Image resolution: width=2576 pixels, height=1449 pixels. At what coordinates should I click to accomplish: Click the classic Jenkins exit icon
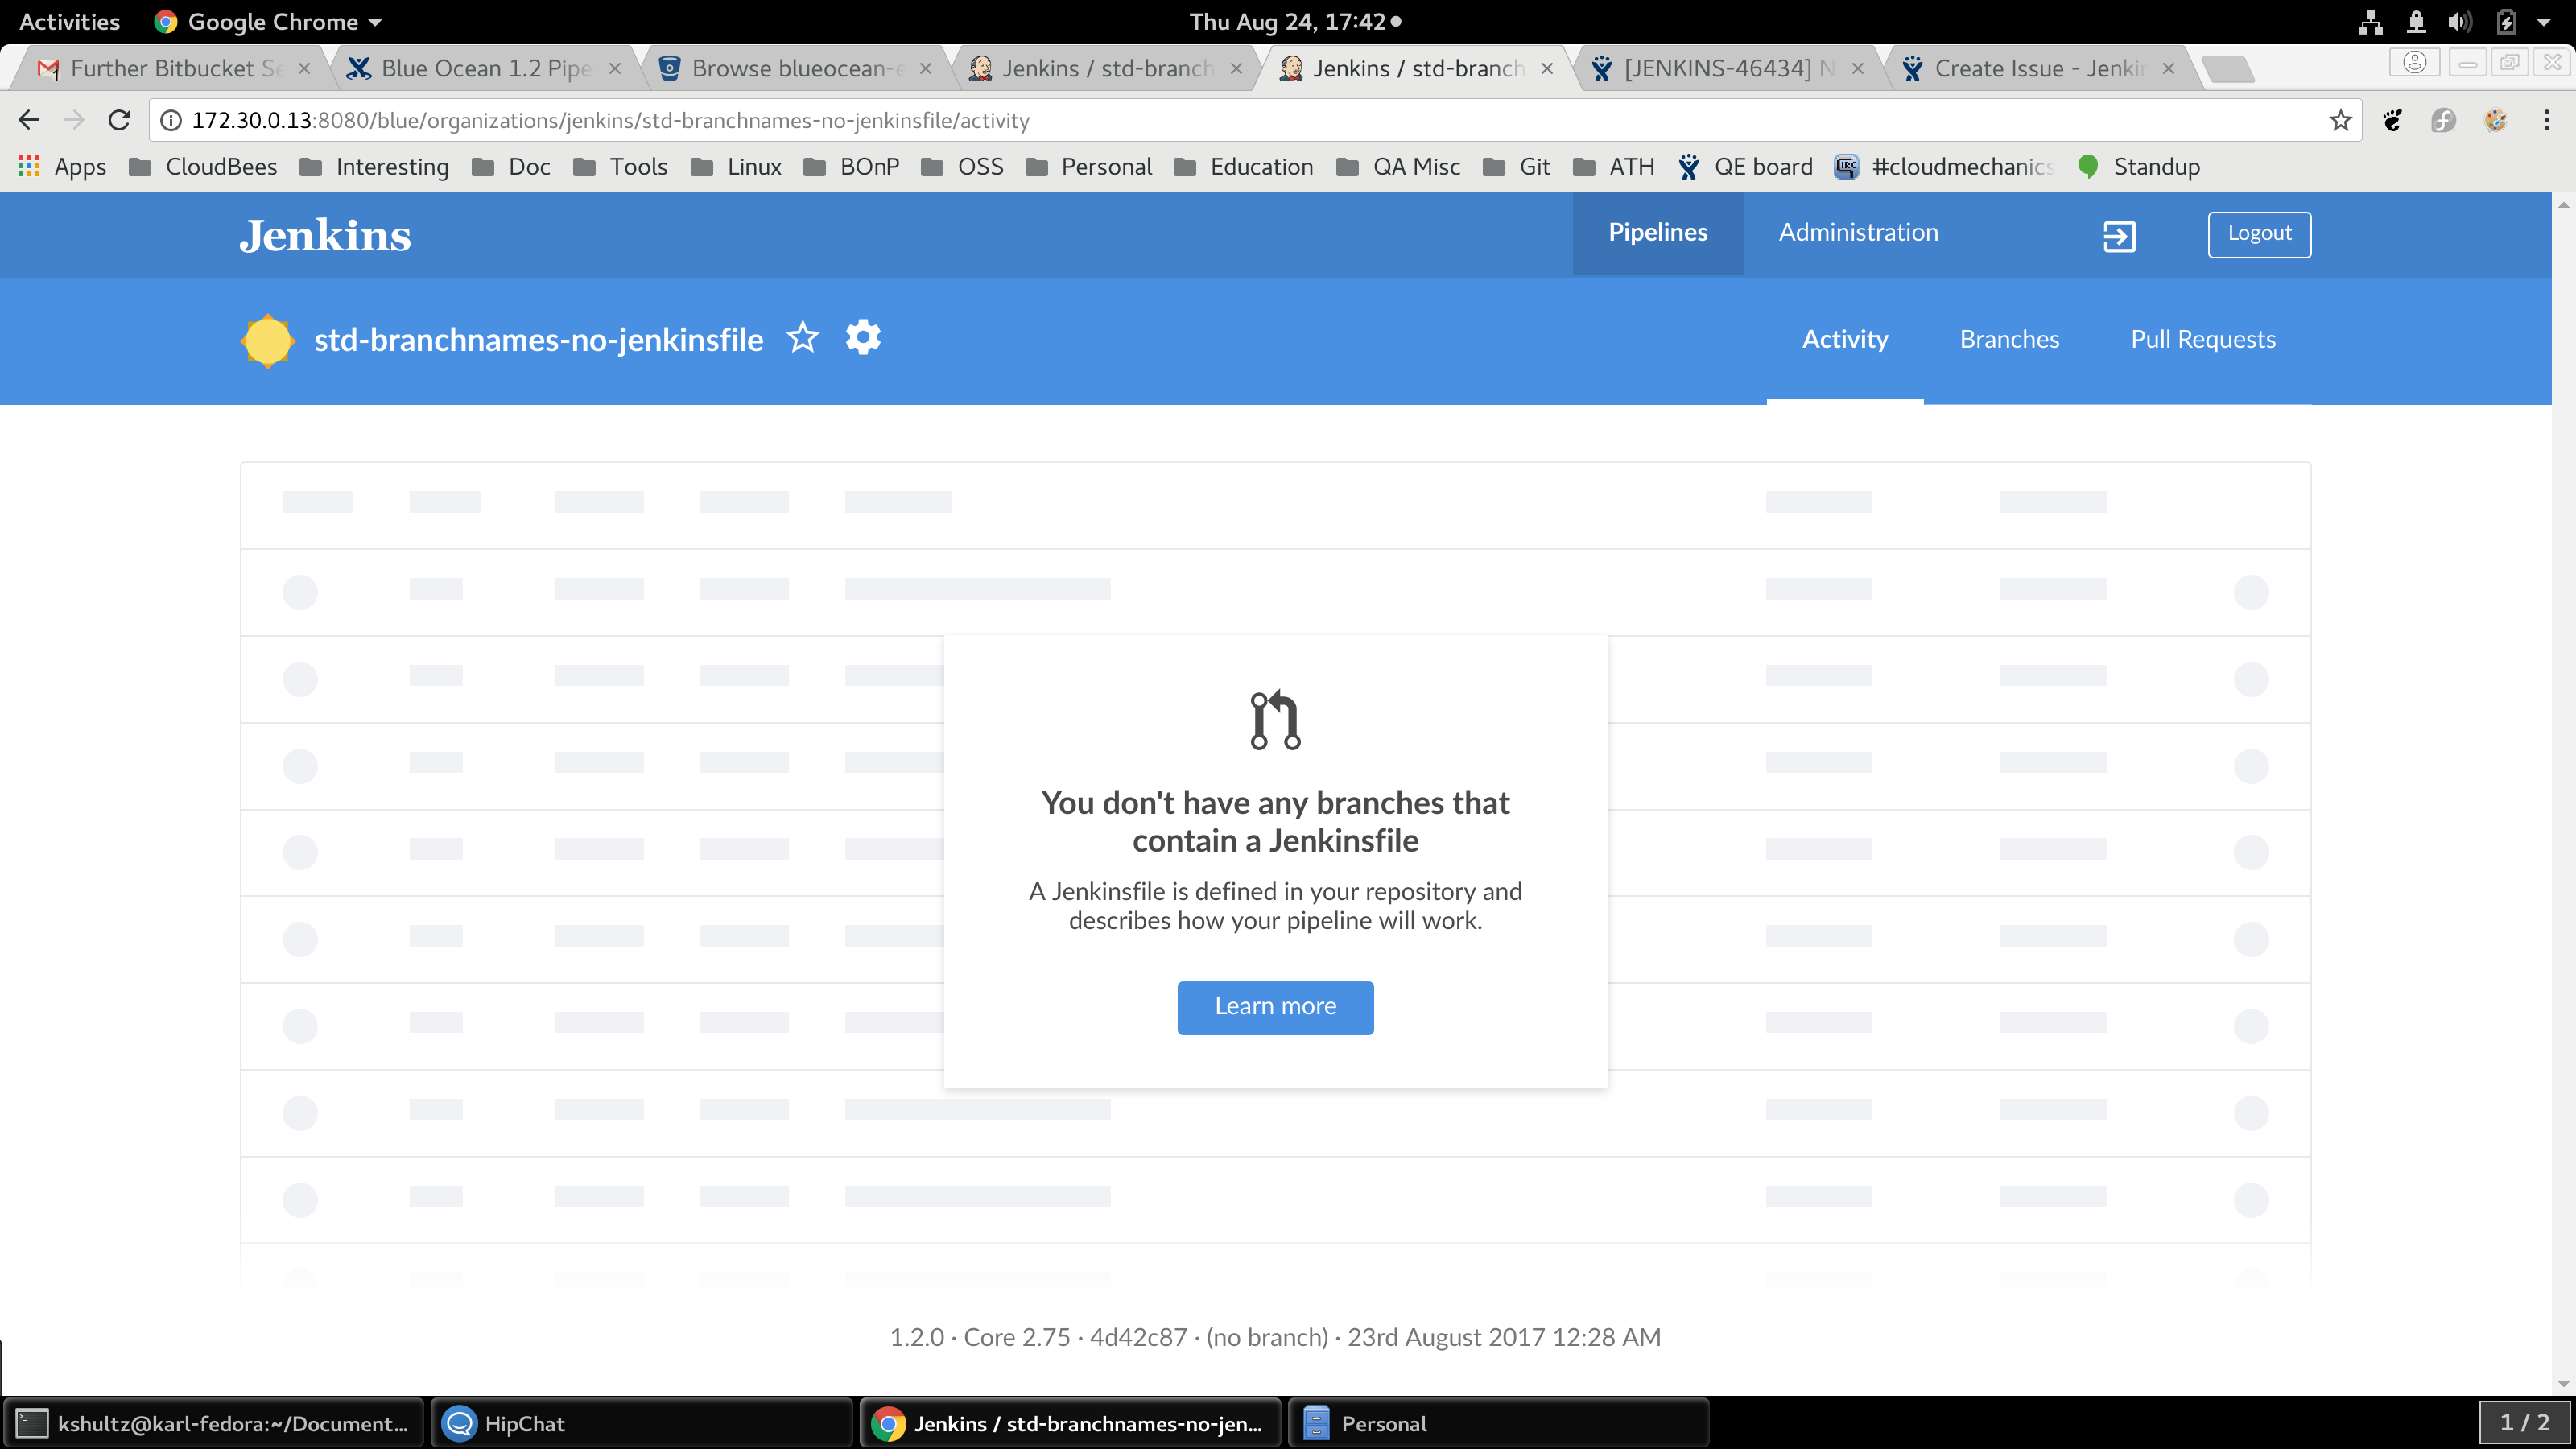2119,236
